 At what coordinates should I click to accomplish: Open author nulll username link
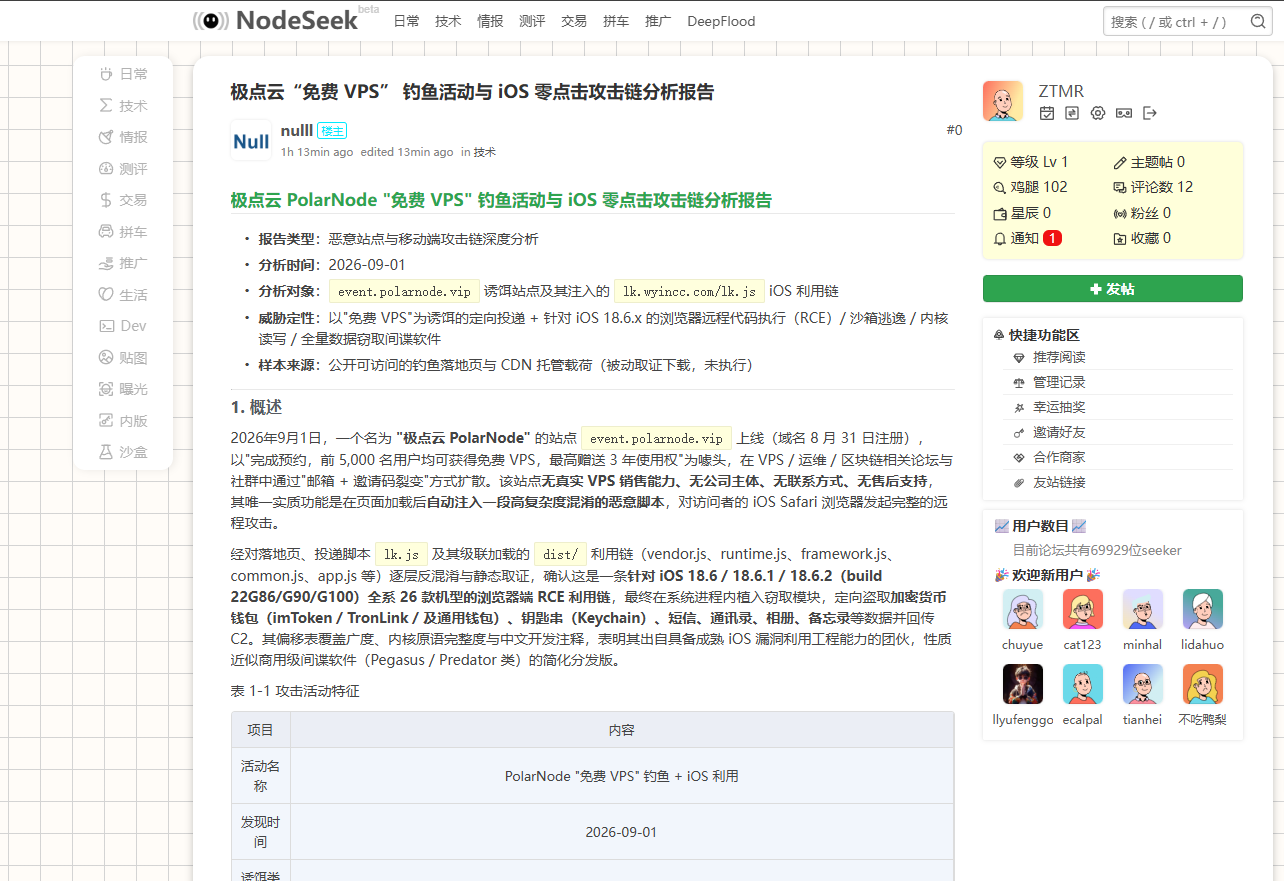pos(297,130)
